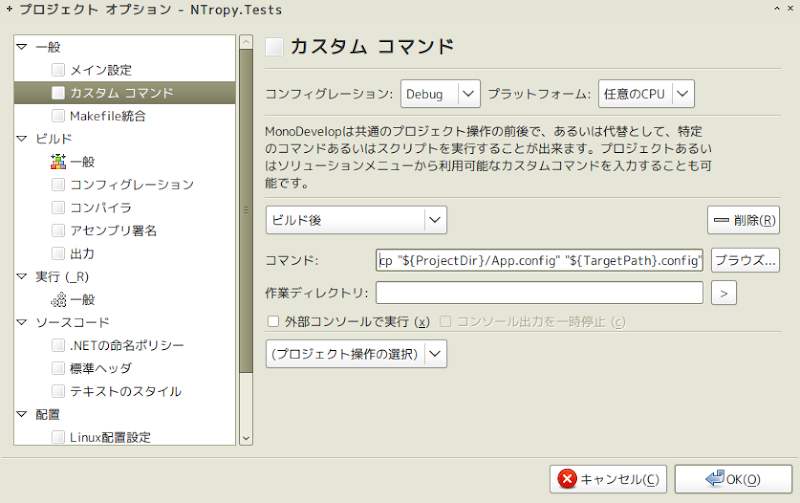
Task: Confirm with the OK(O) button
Action: (x=733, y=479)
